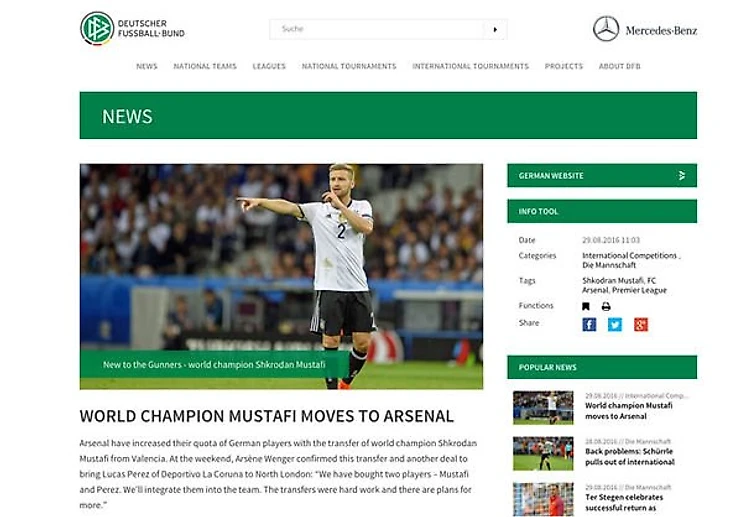The width and height of the screenshot is (730, 517).
Task: Click the Mercedes-Benz sponsor logo
Action: tap(645, 29)
